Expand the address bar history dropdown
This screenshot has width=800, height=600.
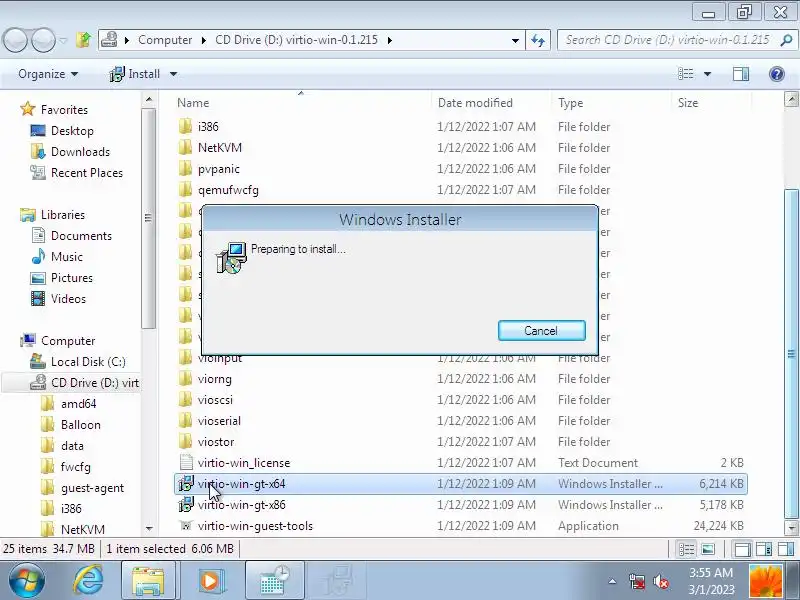click(515, 40)
